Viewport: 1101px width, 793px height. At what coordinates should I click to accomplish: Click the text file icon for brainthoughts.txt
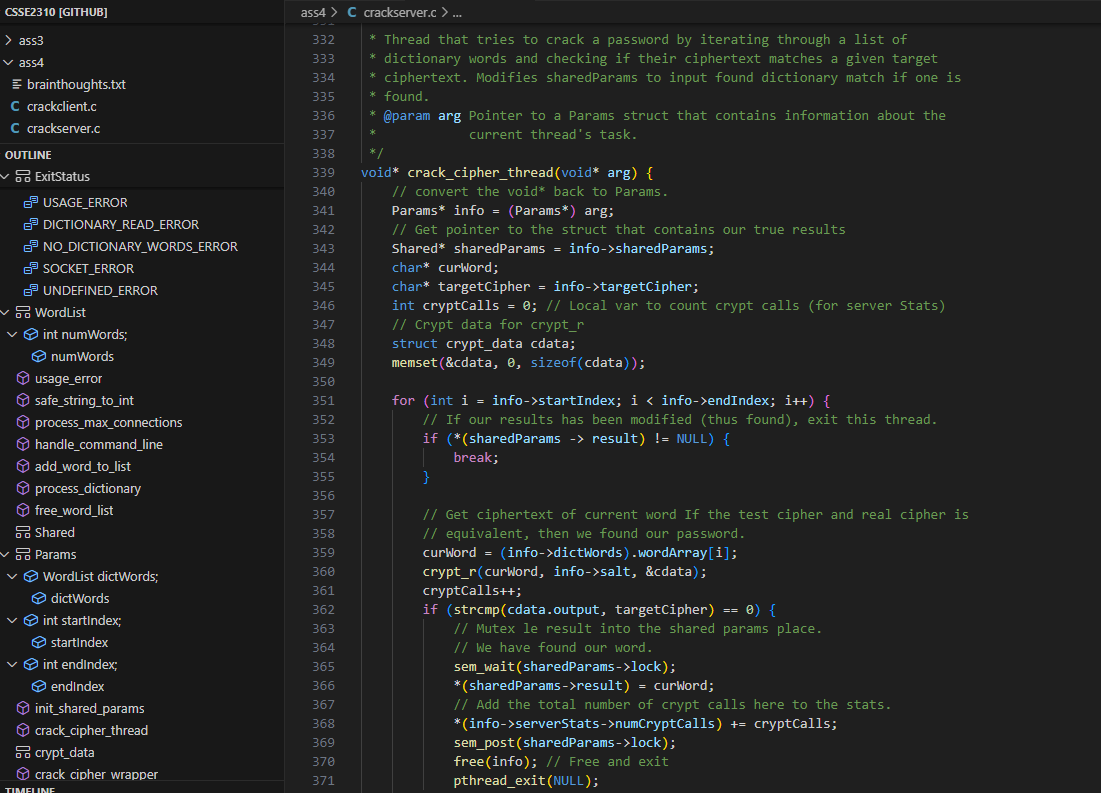tap(16, 84)
